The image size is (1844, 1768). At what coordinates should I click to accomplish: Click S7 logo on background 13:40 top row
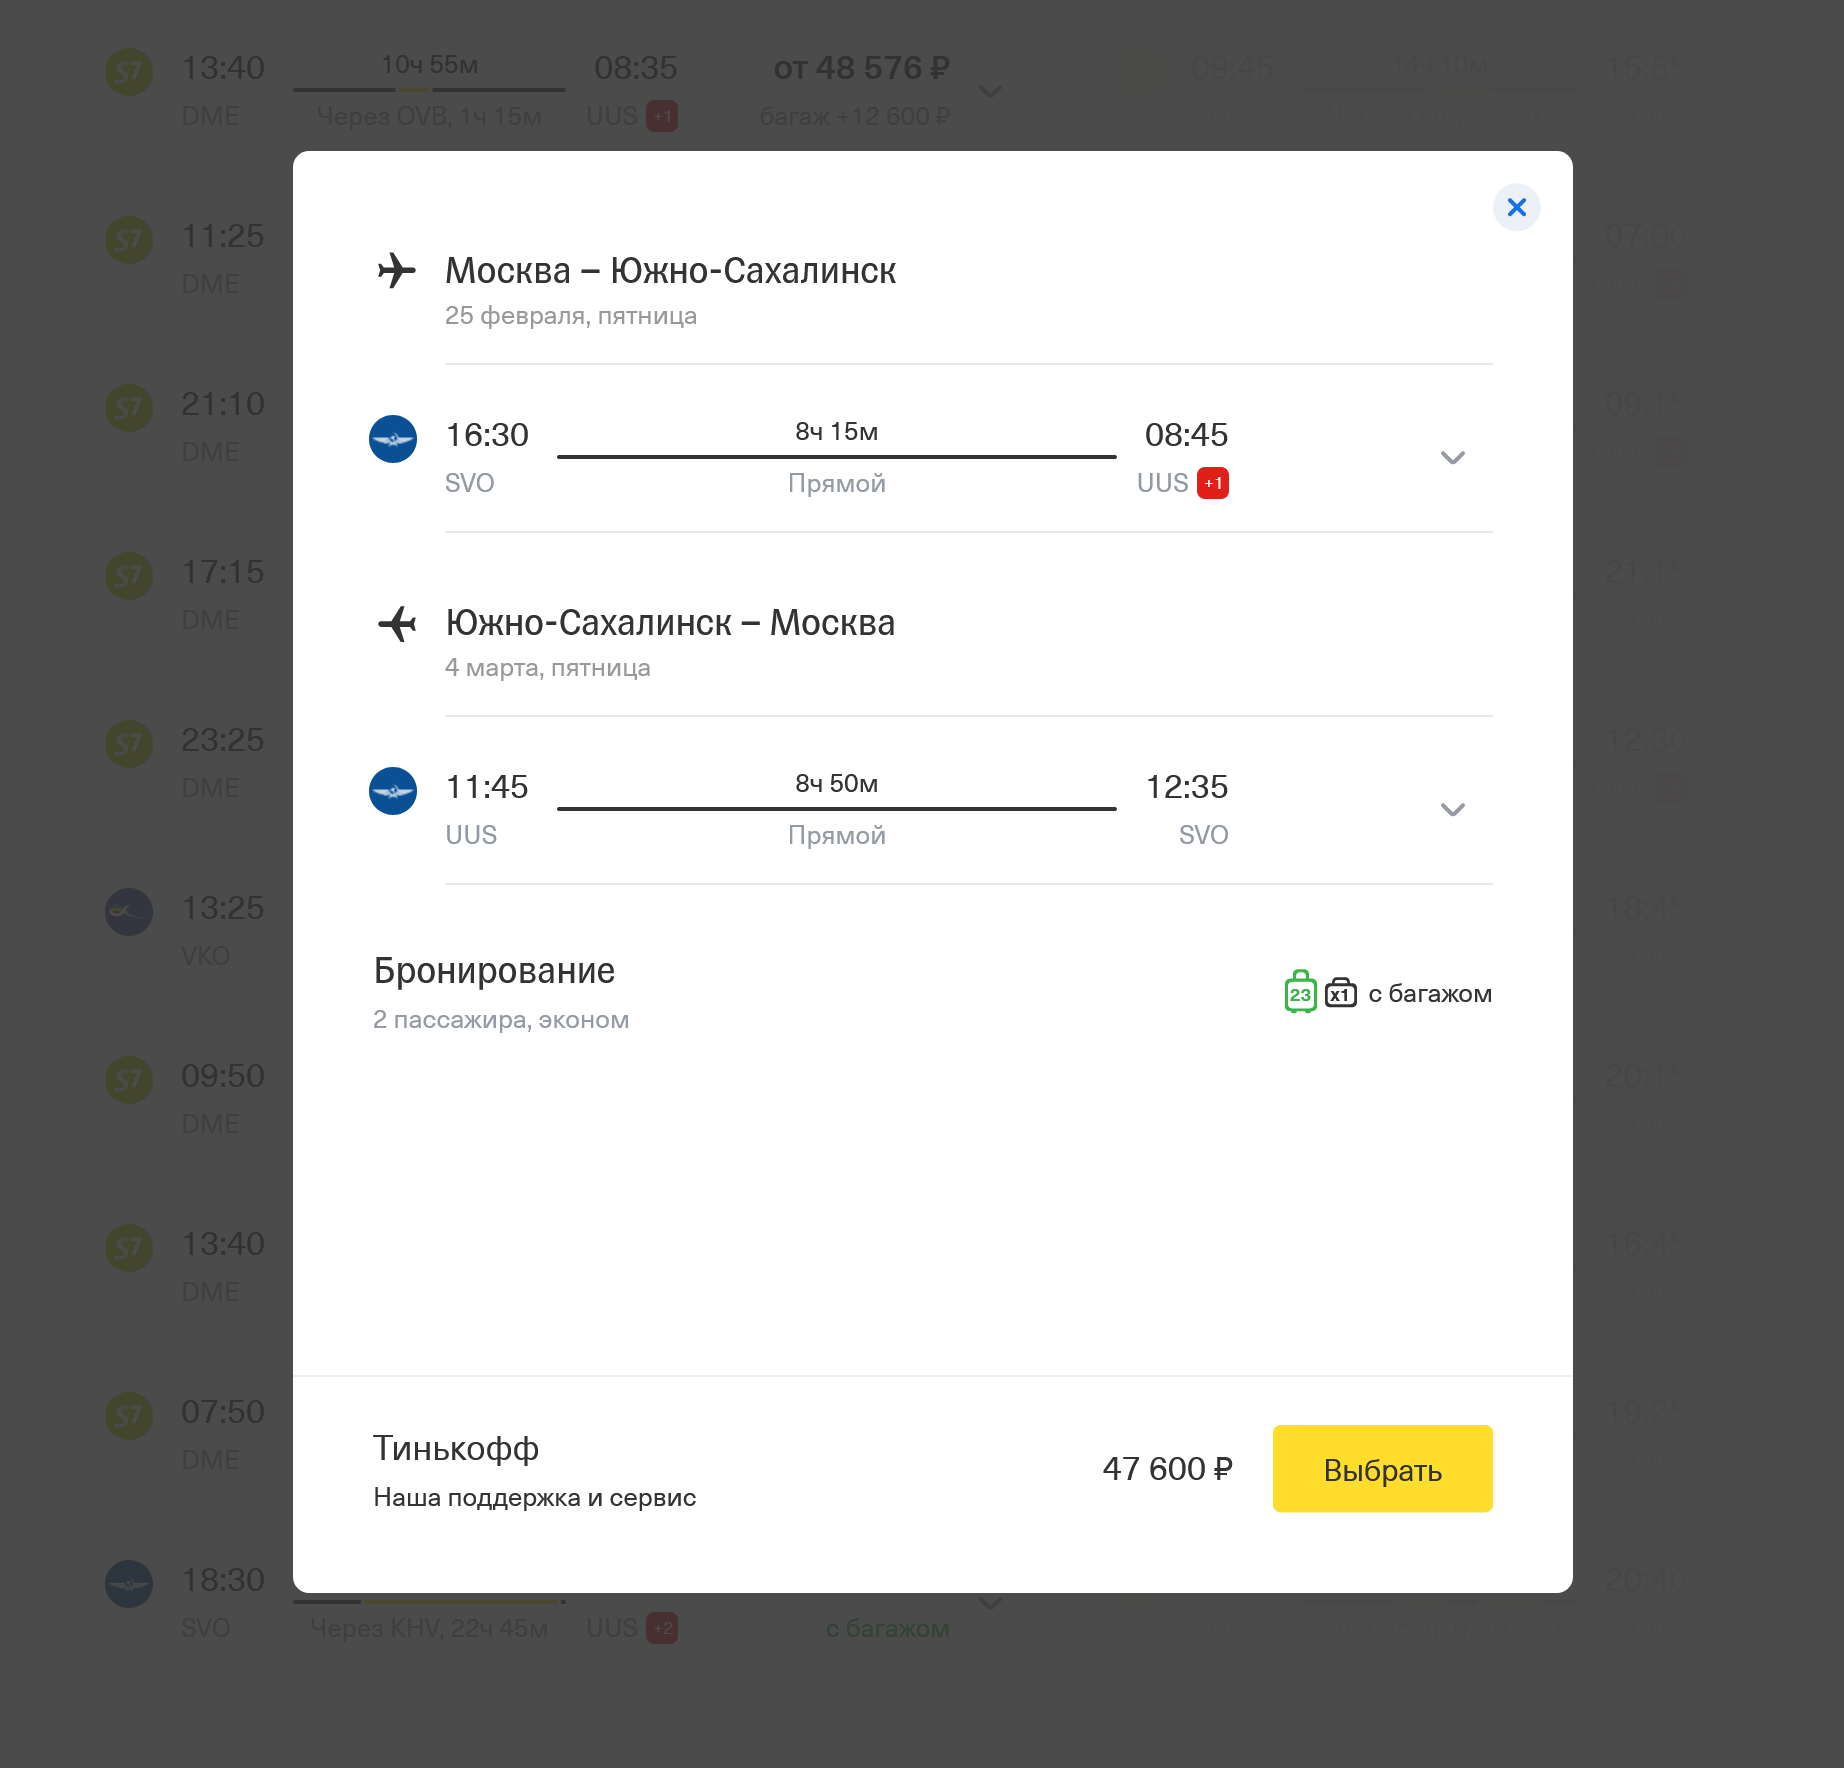tap(129, 72)
